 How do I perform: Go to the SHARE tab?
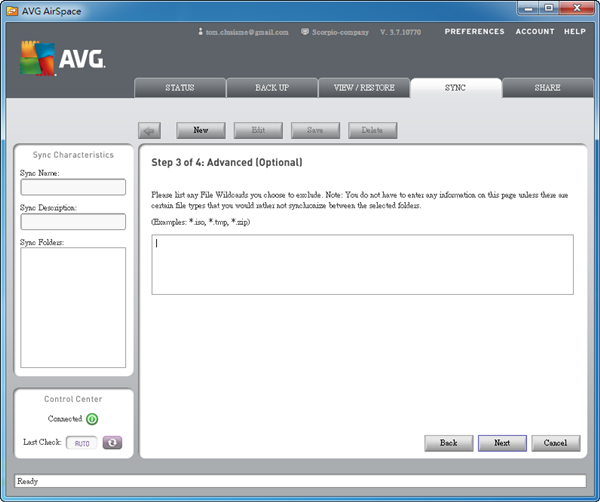coord(548,88)
